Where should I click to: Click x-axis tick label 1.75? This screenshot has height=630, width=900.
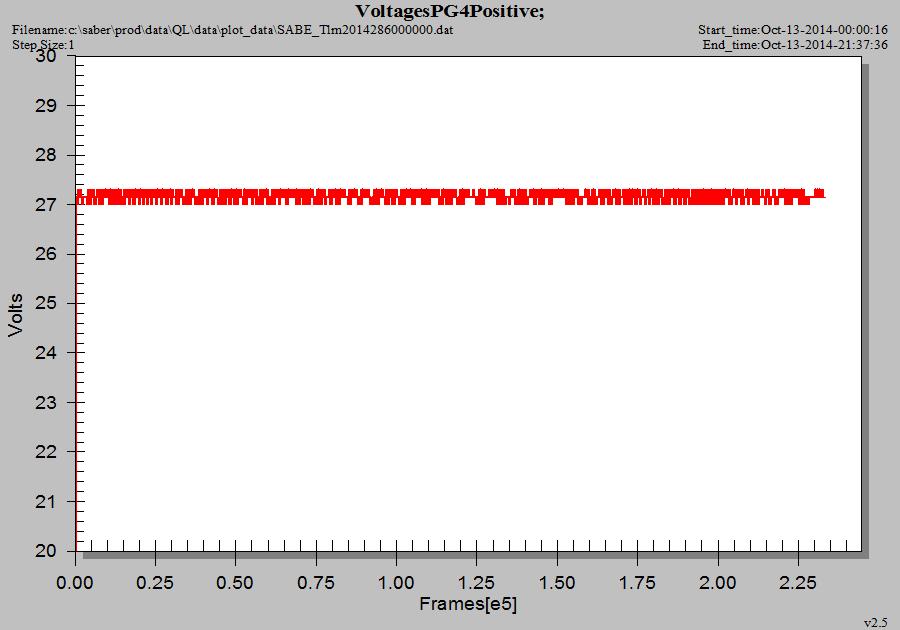(x=637, y=583)
